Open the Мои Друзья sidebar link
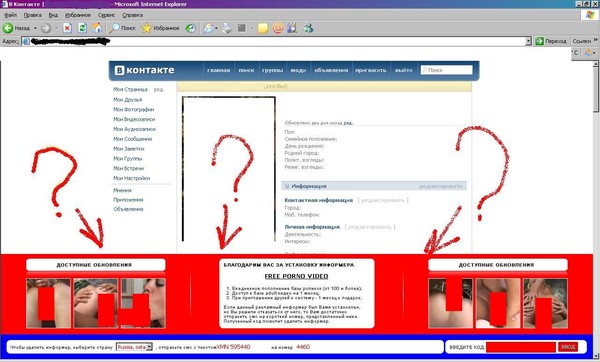Image resolution: width=600 pixels, height=362 pixels. 127,99
